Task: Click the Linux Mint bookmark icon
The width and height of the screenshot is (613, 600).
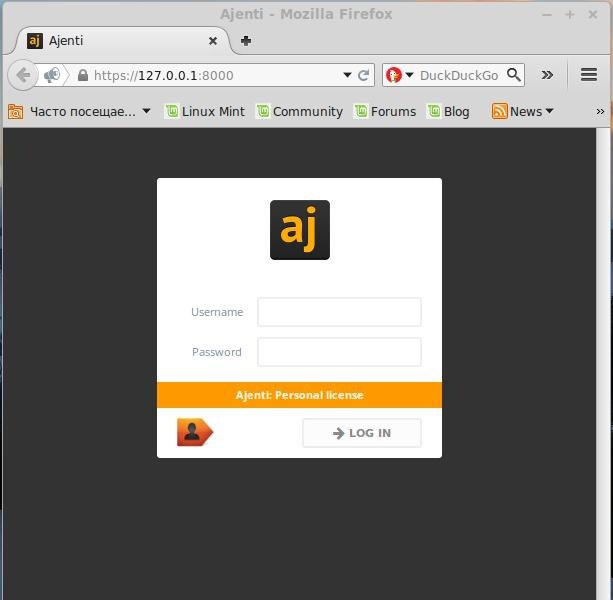Action: (172, 111)
